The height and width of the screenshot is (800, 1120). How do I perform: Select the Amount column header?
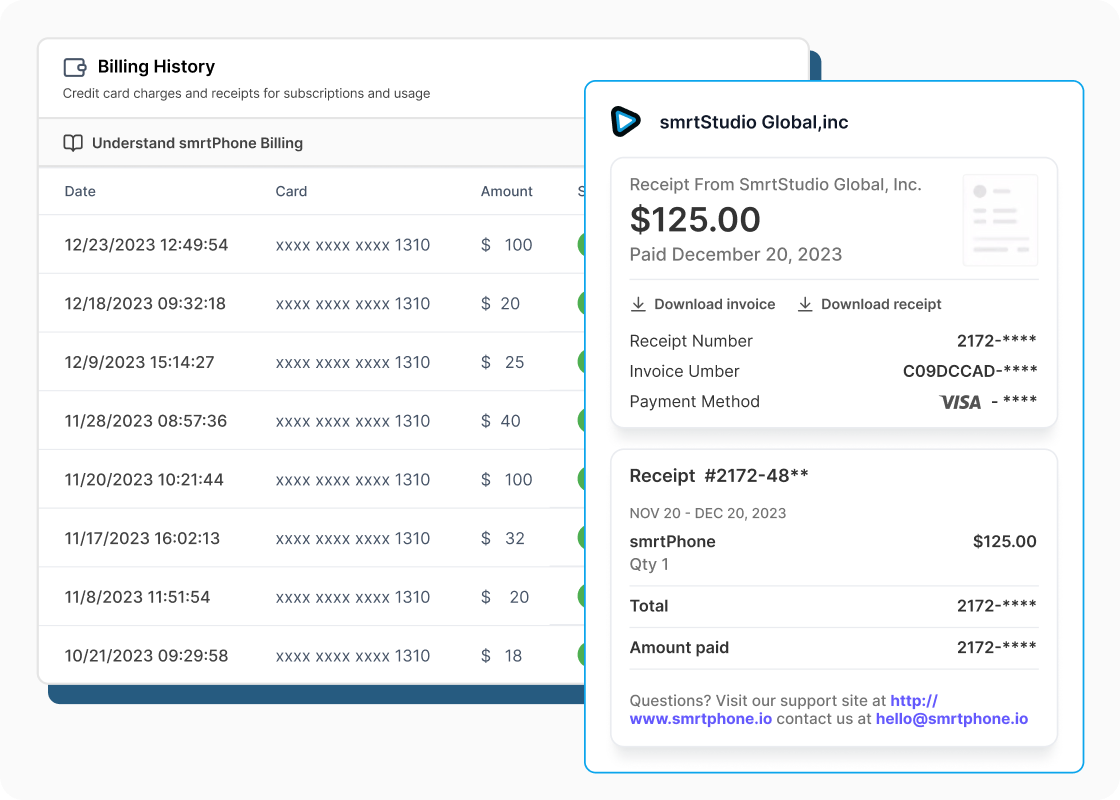(507, 191)
